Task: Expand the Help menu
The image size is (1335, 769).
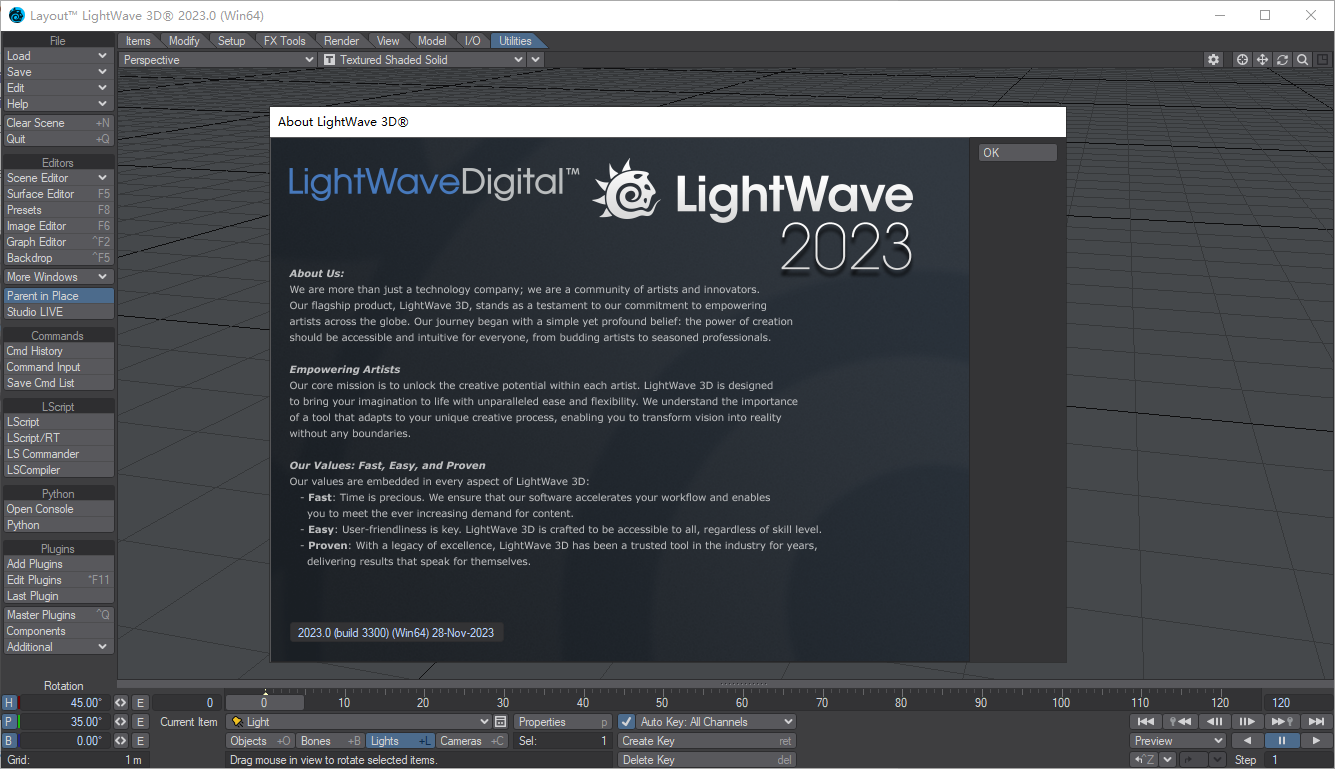Action: coord(58,104)
